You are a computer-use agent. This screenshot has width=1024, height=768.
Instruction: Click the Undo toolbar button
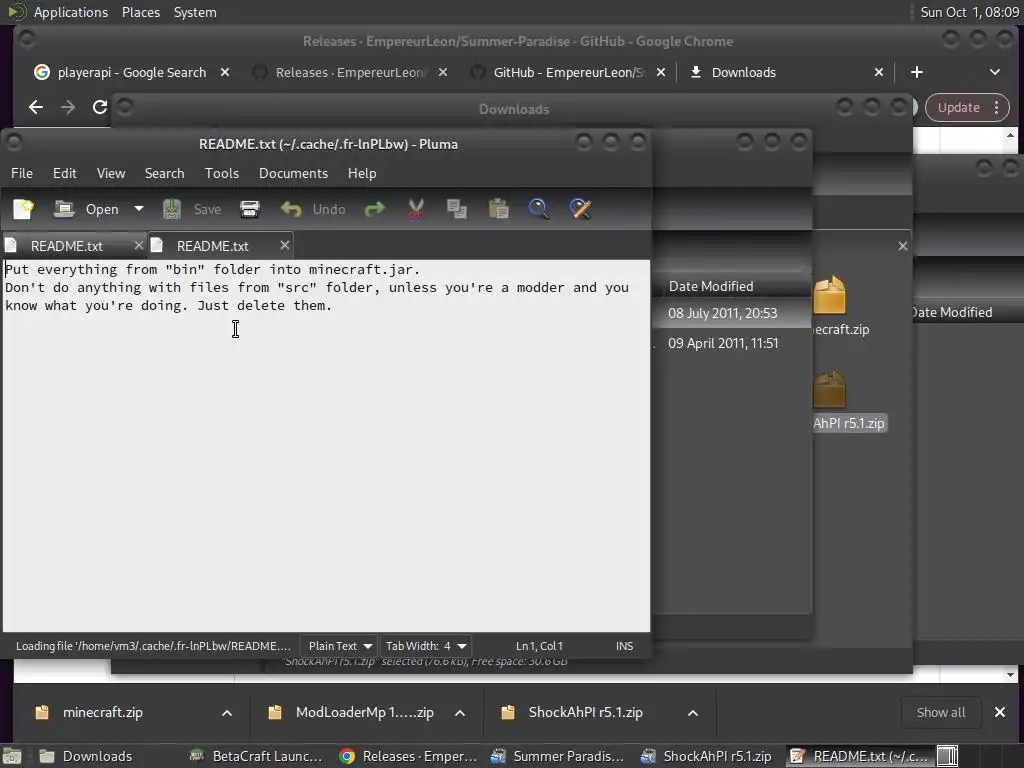[313, 209]
